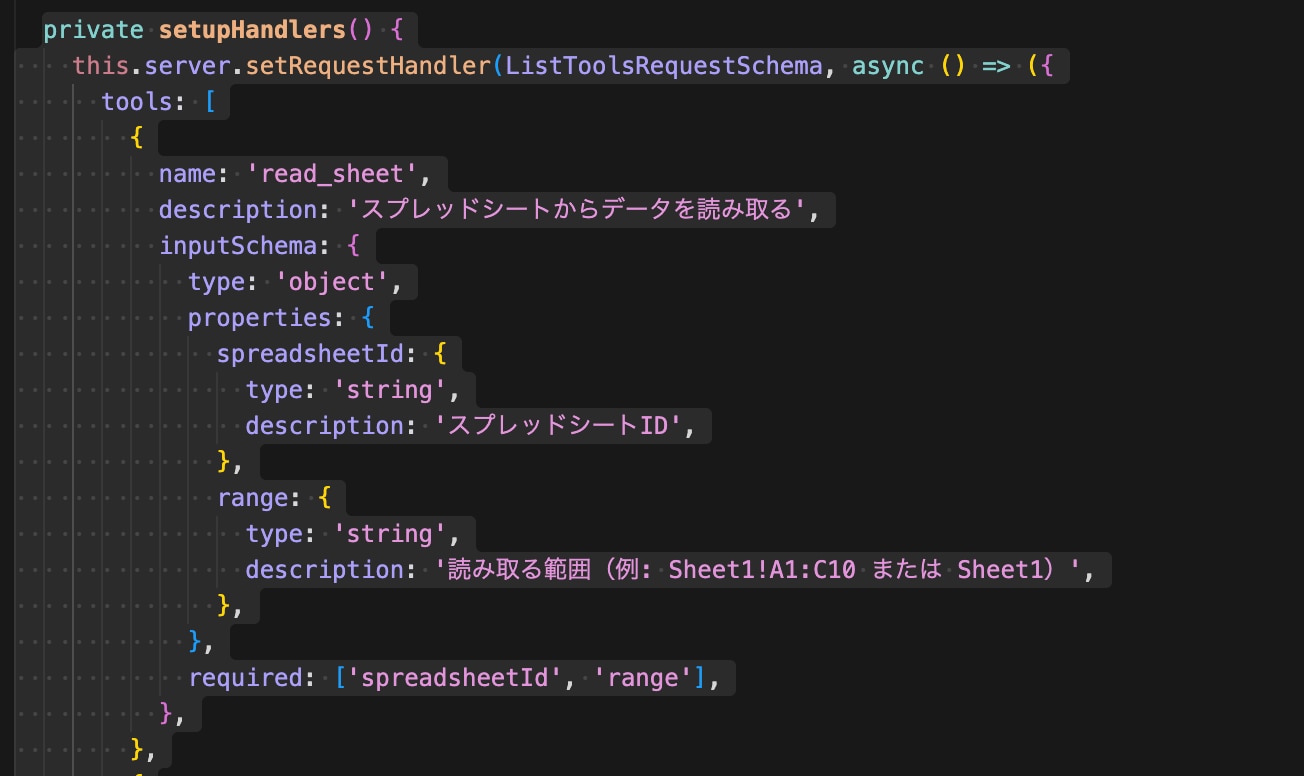Click the required property key
Screen dimensions: 1304x776
(245, 678)
